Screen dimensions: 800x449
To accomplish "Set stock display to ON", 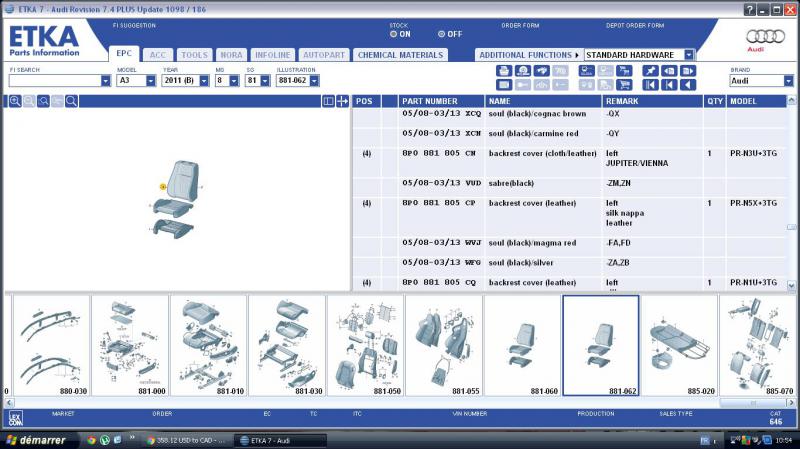I will click(x=393, y=34).
